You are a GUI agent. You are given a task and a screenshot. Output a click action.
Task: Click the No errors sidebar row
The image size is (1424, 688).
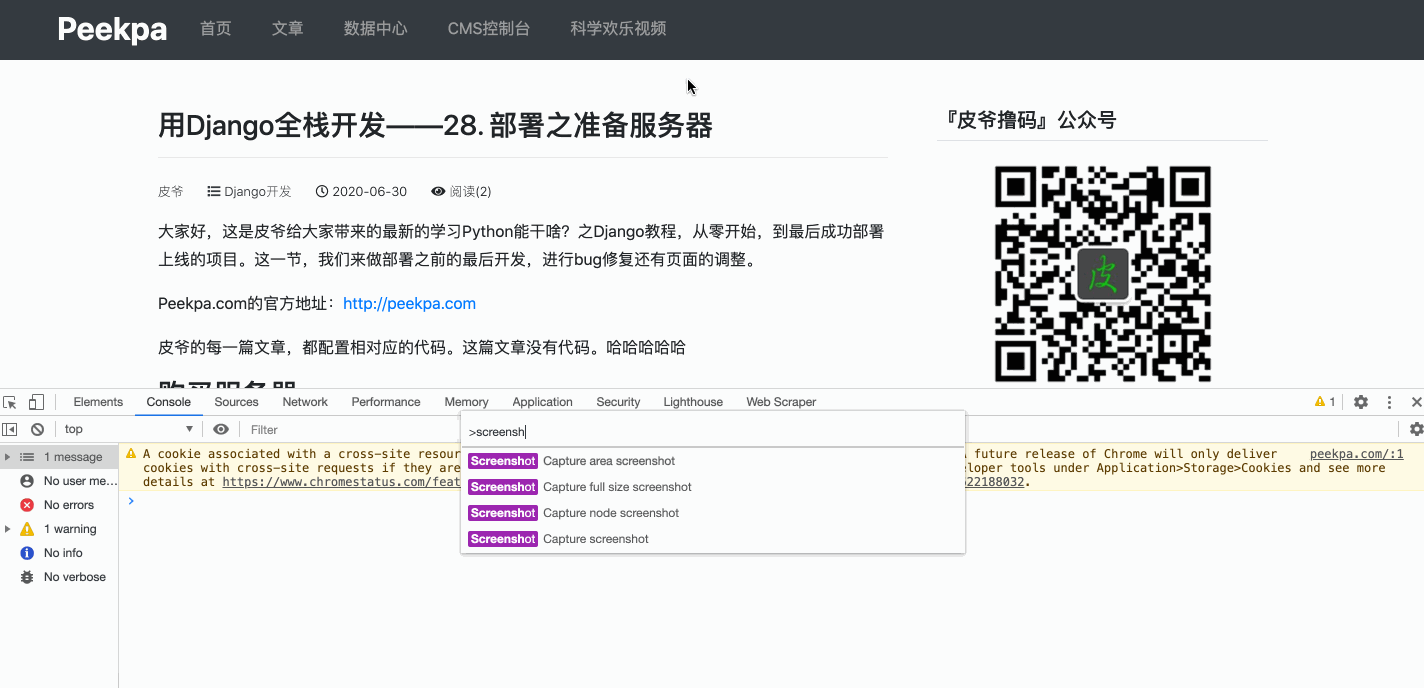point(59,505)
